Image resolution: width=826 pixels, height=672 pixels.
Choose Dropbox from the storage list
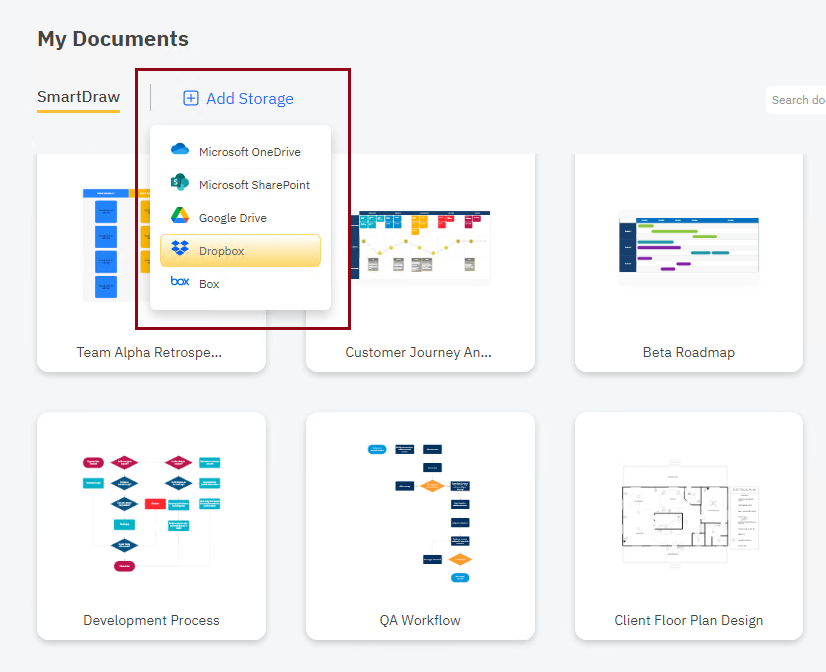(x=240, y=250)
